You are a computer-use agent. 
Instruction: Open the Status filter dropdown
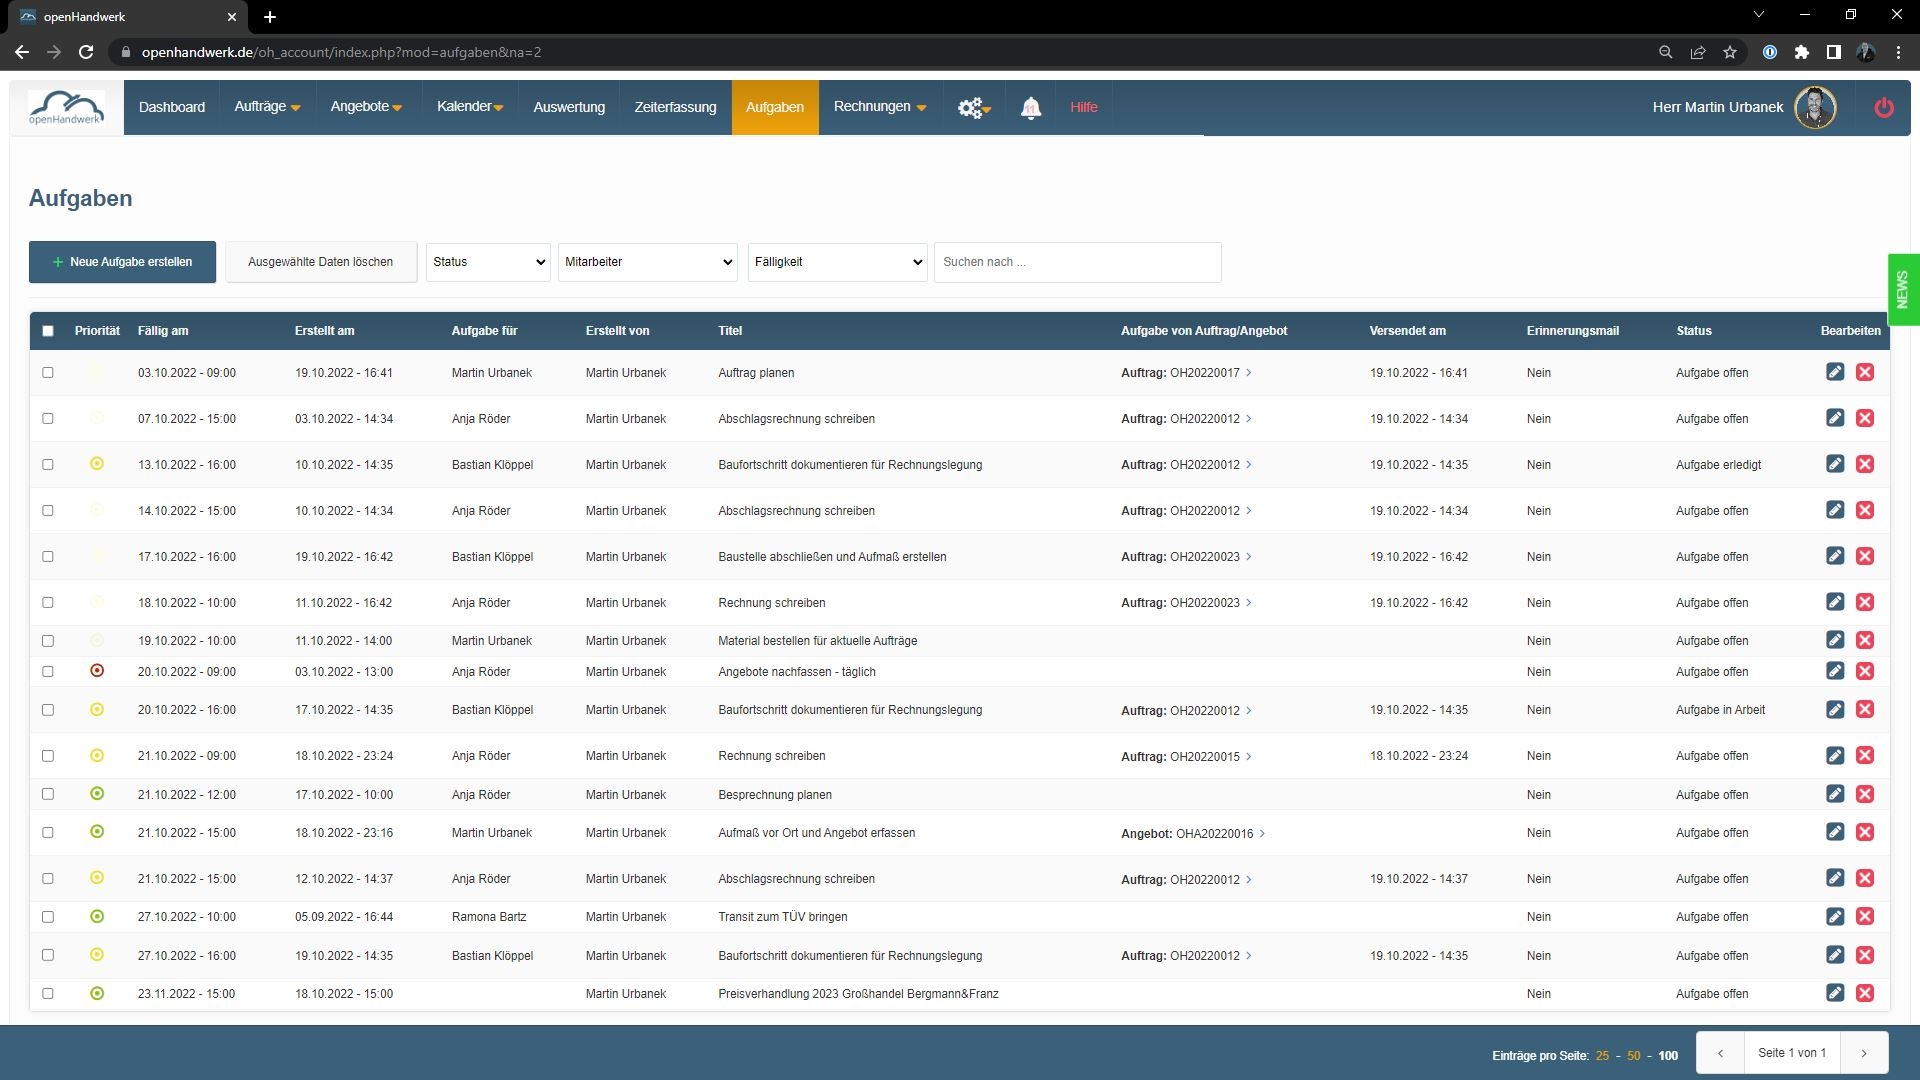[x=488, y=262]
